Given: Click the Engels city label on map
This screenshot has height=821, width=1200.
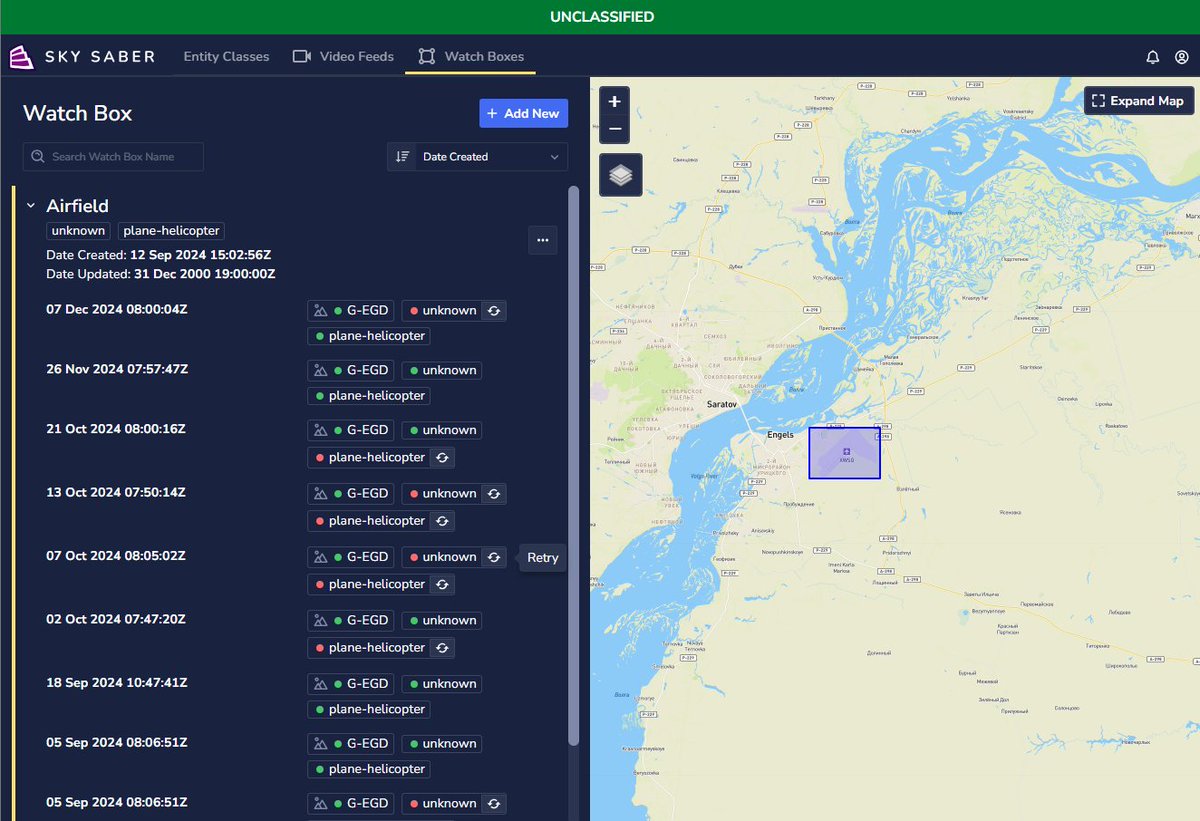Looking at the screenshot, I should 780,435.
